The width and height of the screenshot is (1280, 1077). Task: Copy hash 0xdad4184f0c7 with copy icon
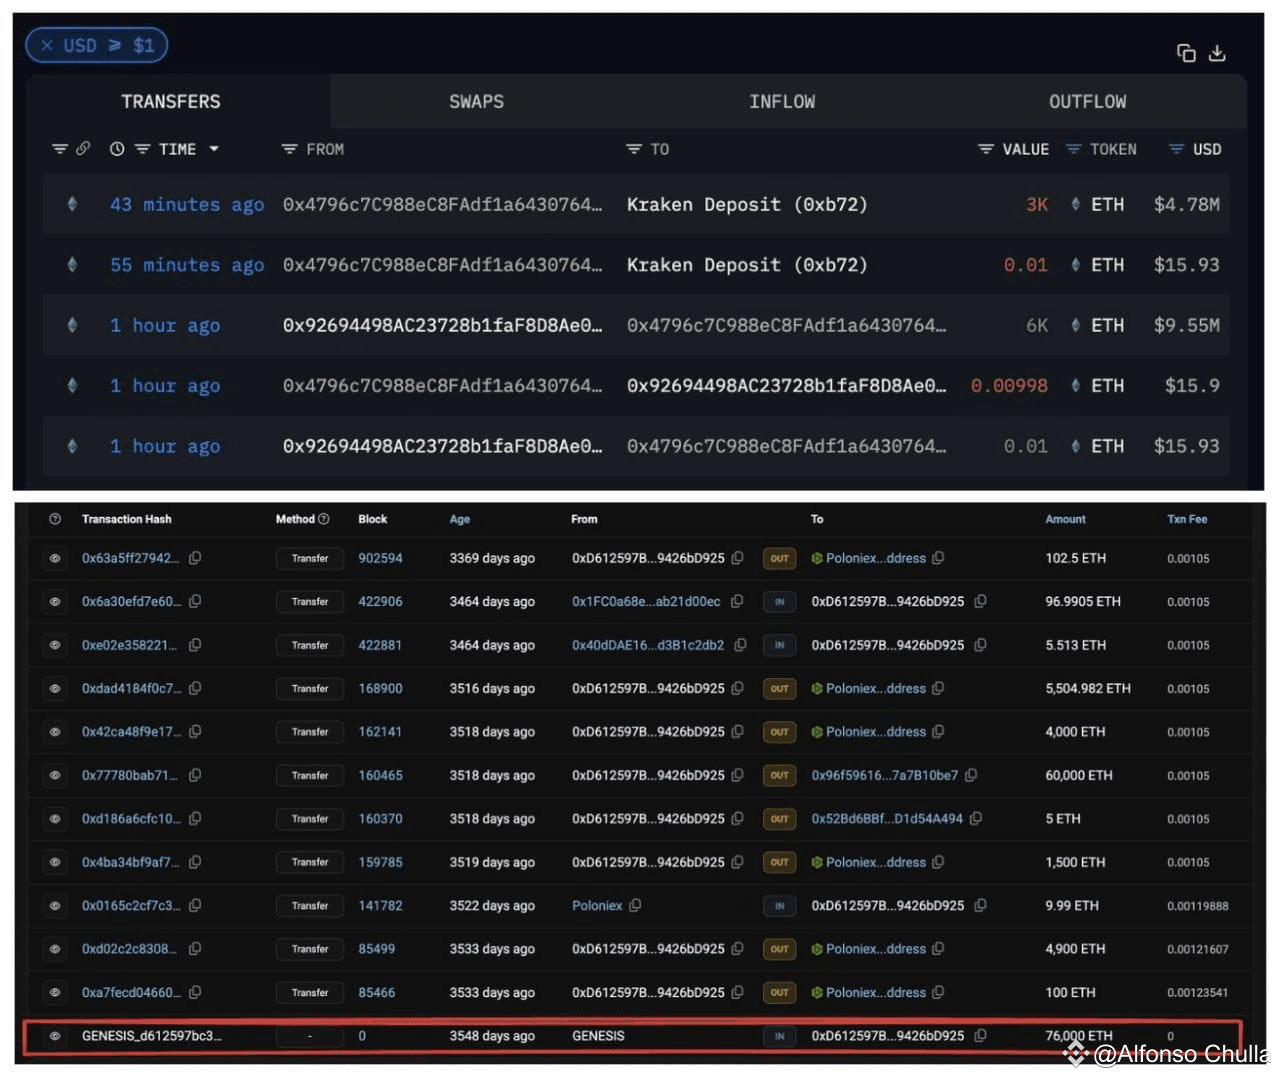tap(195, 688)
